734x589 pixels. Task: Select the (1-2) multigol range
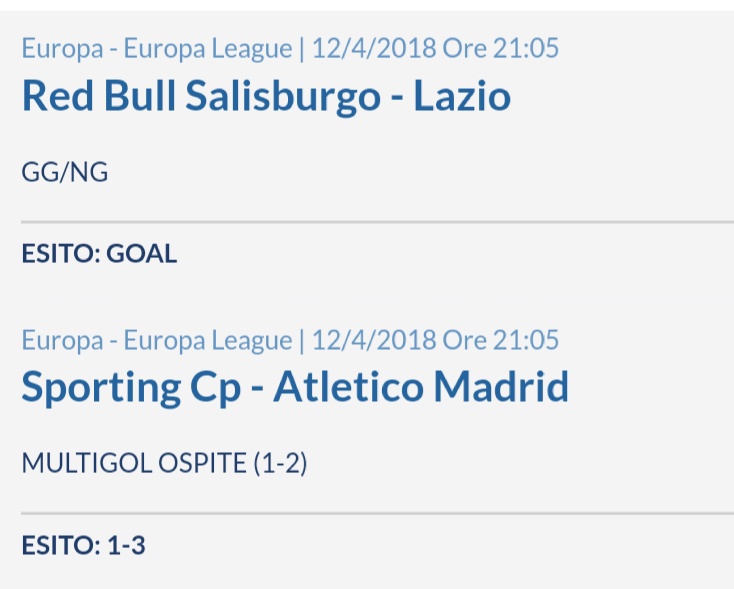280,464
